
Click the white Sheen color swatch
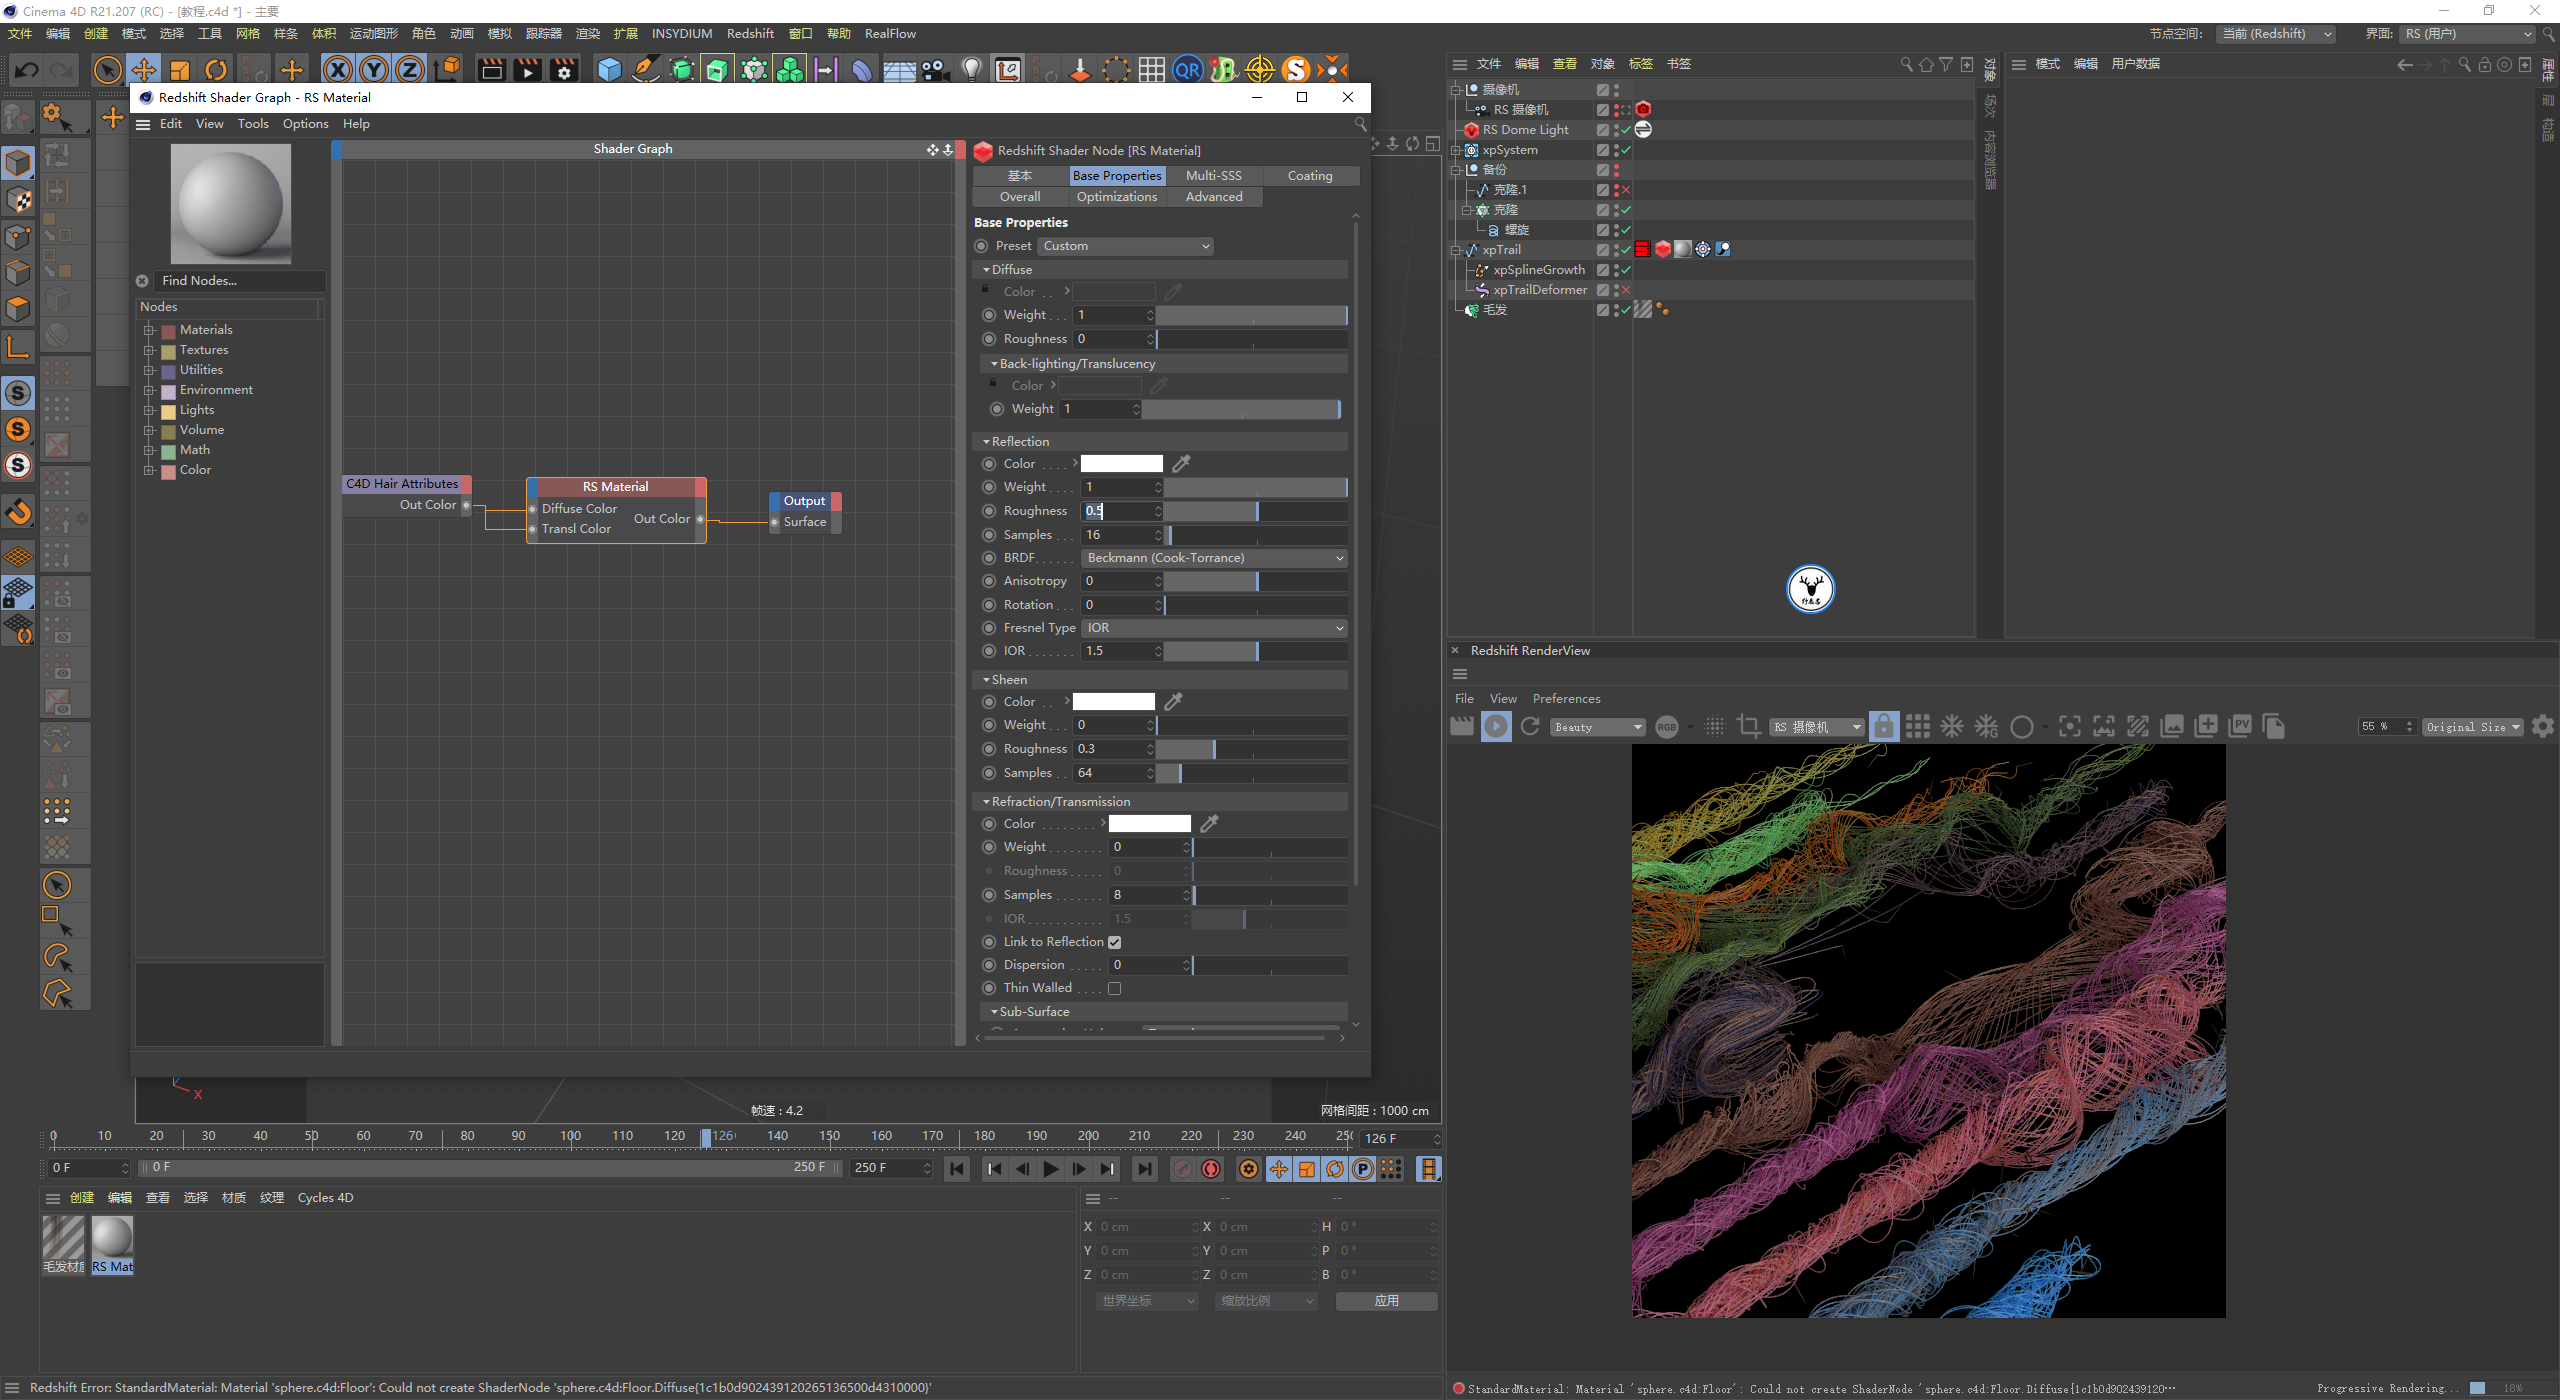1113,702
